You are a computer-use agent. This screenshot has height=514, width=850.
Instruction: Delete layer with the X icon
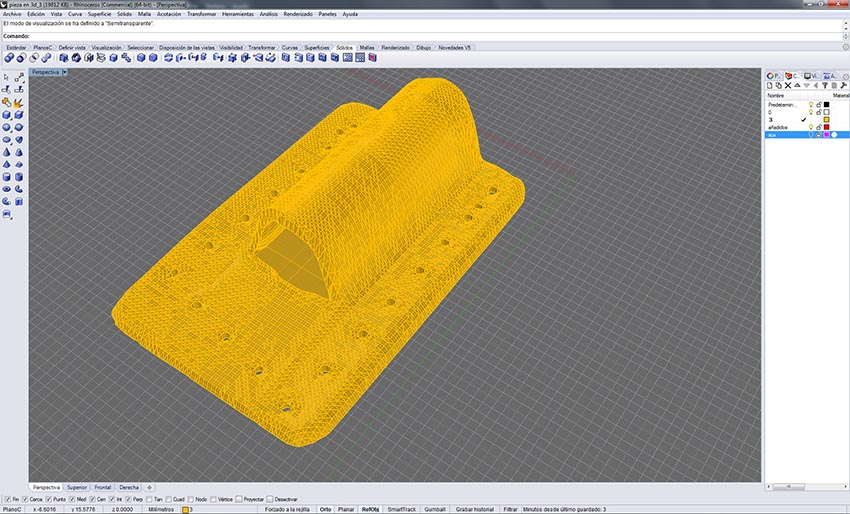point(788,86)
